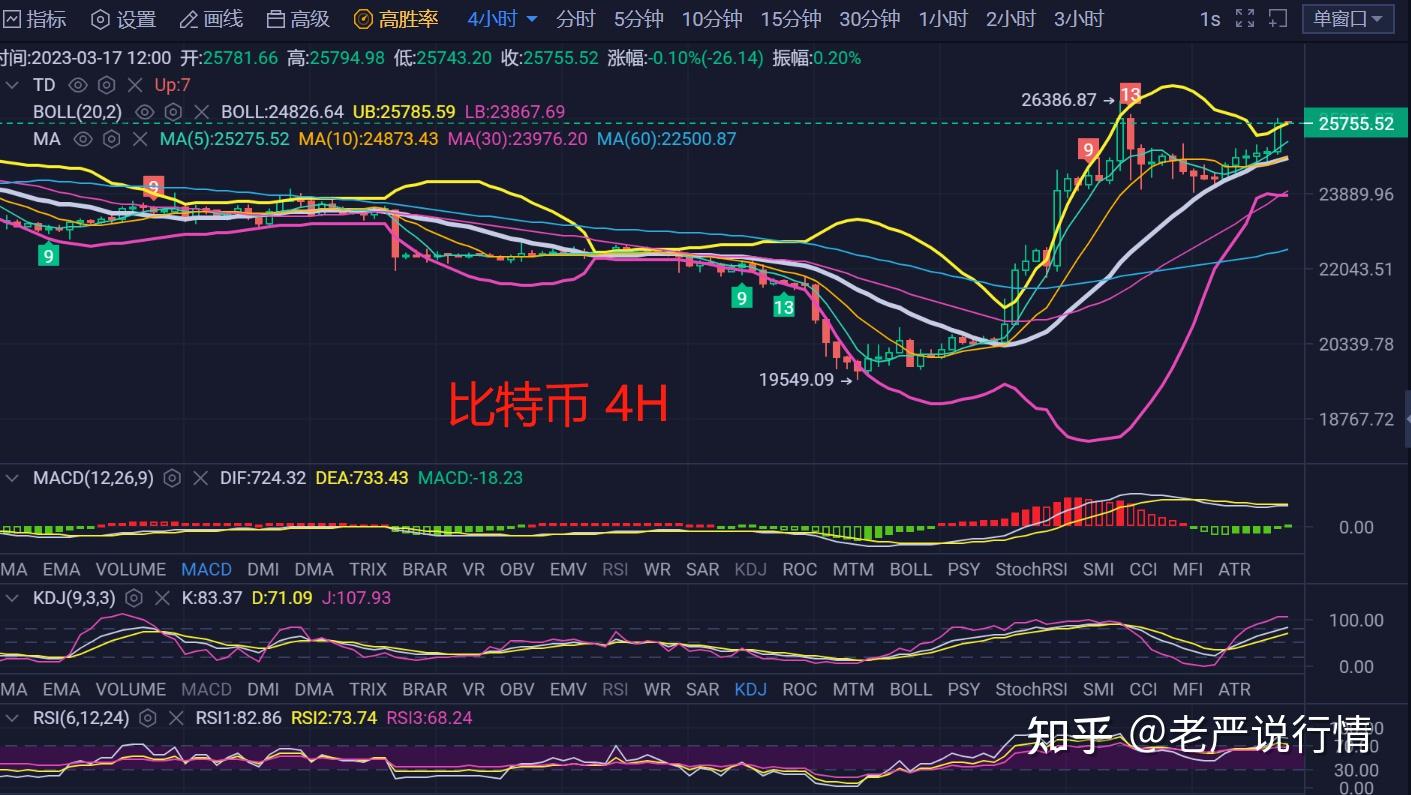This screenshot has width=1411, height=795.
Task: Remove MACD(12,26,9) using its X button
Action: 199,478
